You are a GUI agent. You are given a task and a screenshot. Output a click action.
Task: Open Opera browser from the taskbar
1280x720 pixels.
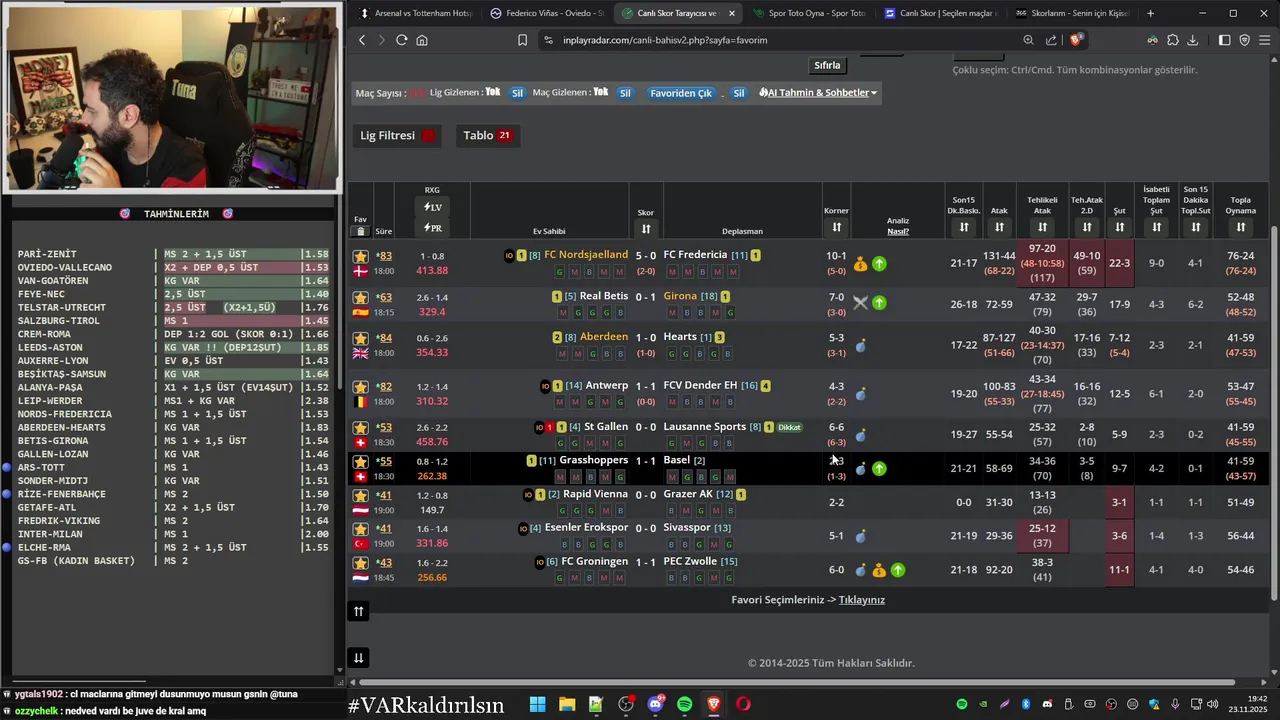click(x=743, y=704)
